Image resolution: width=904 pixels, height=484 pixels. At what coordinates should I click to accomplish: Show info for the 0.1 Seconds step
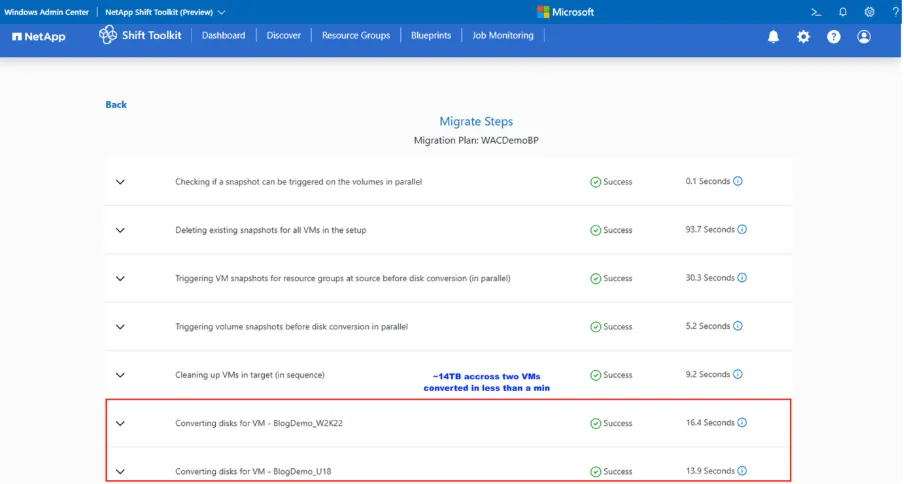(x=738, y=182)
